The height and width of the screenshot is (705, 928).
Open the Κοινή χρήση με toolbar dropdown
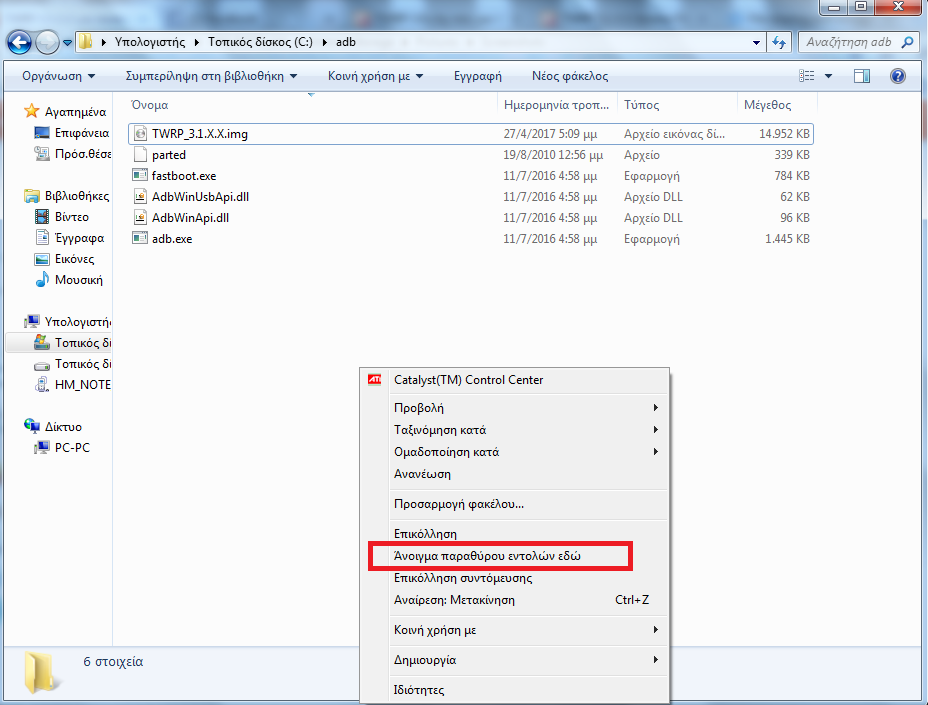(375, 76)
